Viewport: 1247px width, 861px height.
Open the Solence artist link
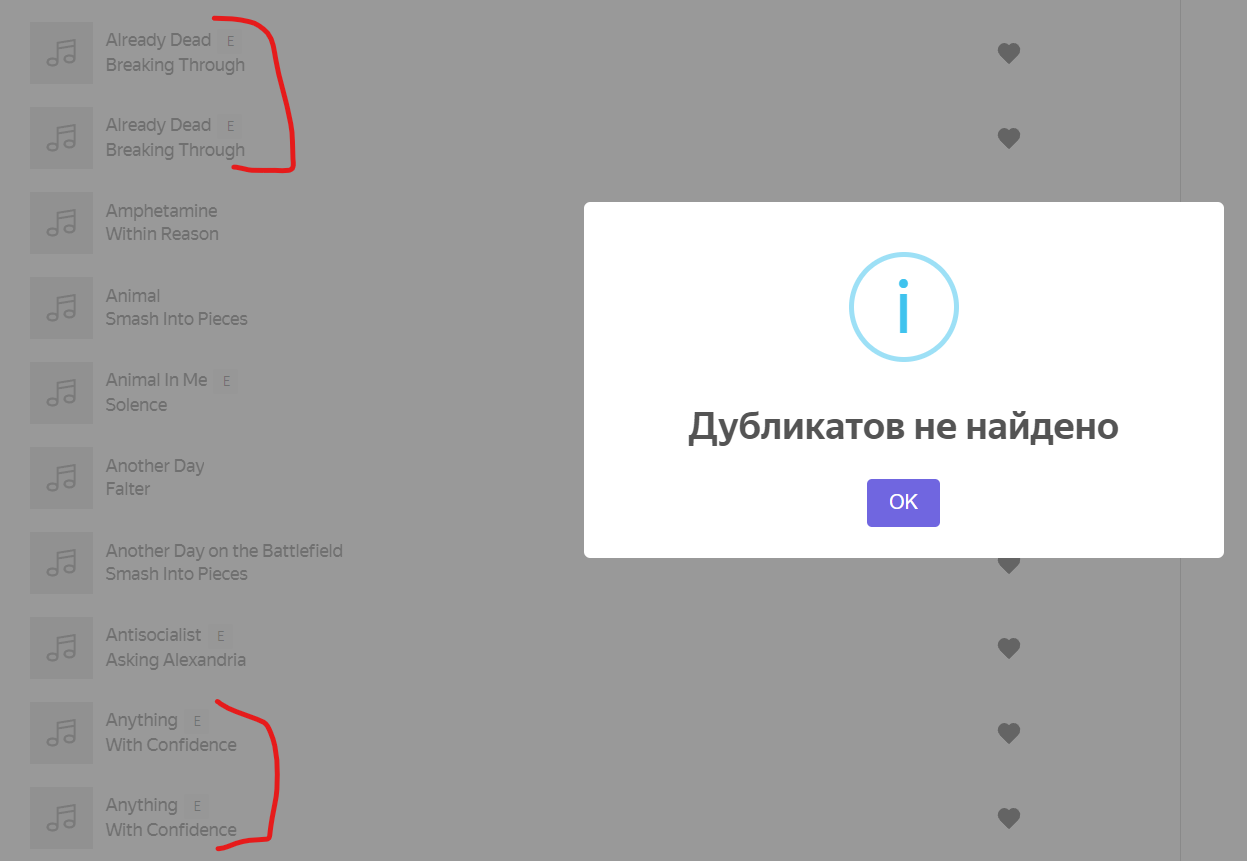coord(137,405)
